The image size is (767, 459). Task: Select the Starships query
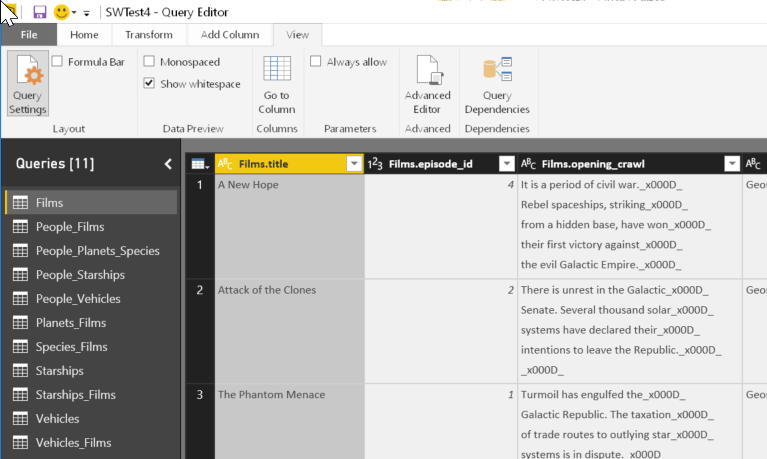coord(91,370)
